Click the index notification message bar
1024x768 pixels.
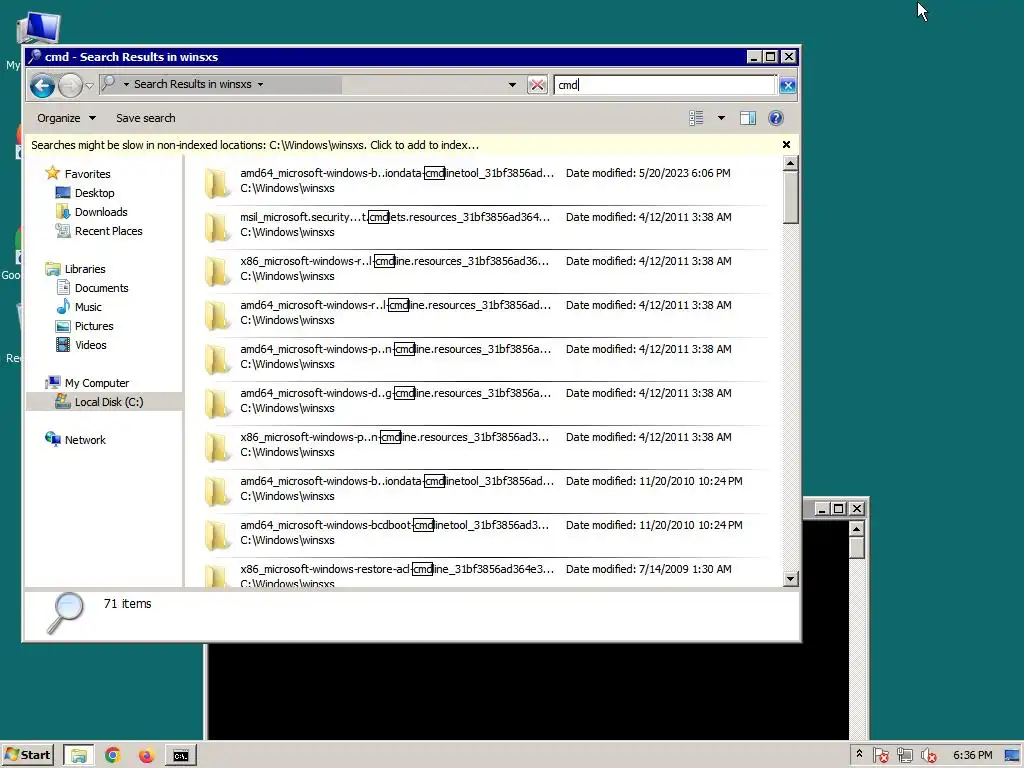pyautogui.click(x=255, y=145)
